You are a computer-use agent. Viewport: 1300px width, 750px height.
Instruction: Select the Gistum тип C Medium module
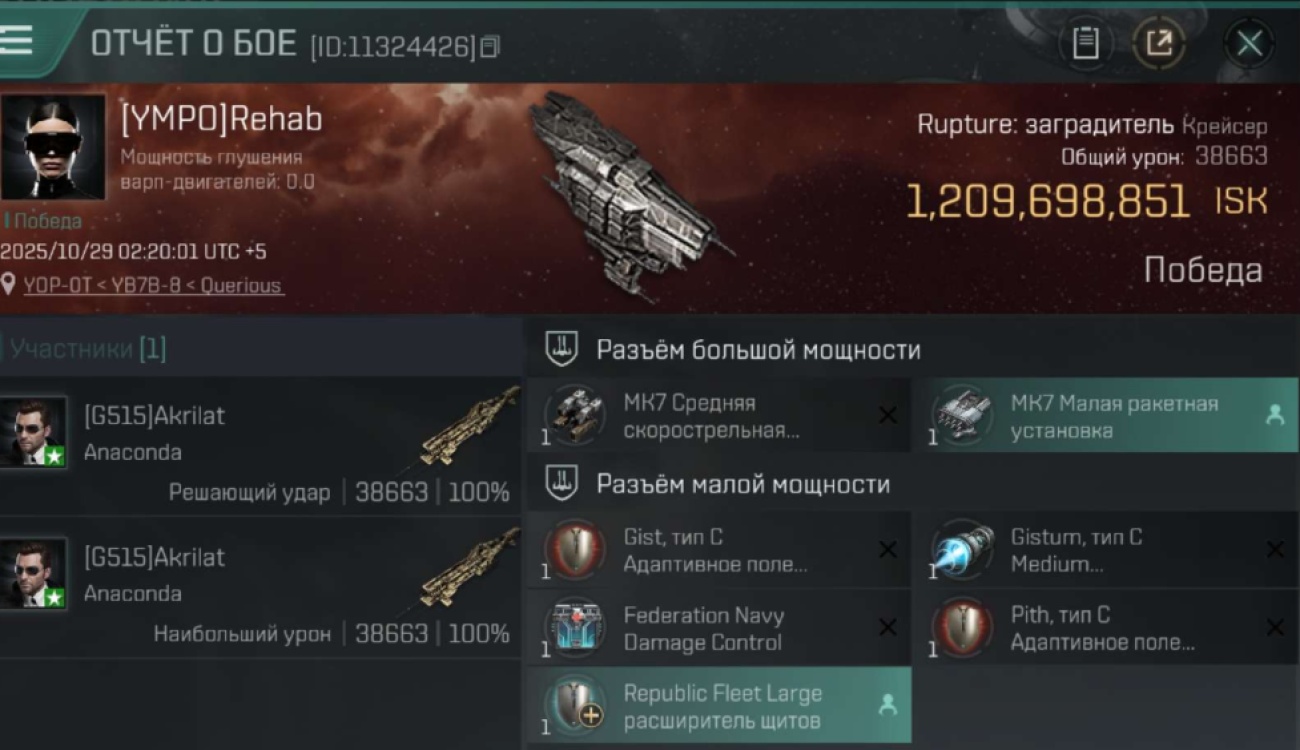pyautogui.click(x=1106, y=549)
